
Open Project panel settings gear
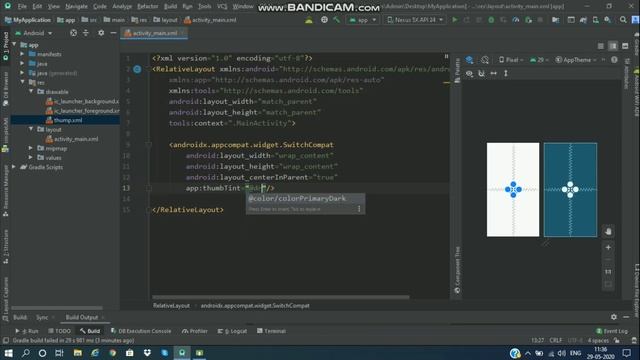(x=101, y=33)
